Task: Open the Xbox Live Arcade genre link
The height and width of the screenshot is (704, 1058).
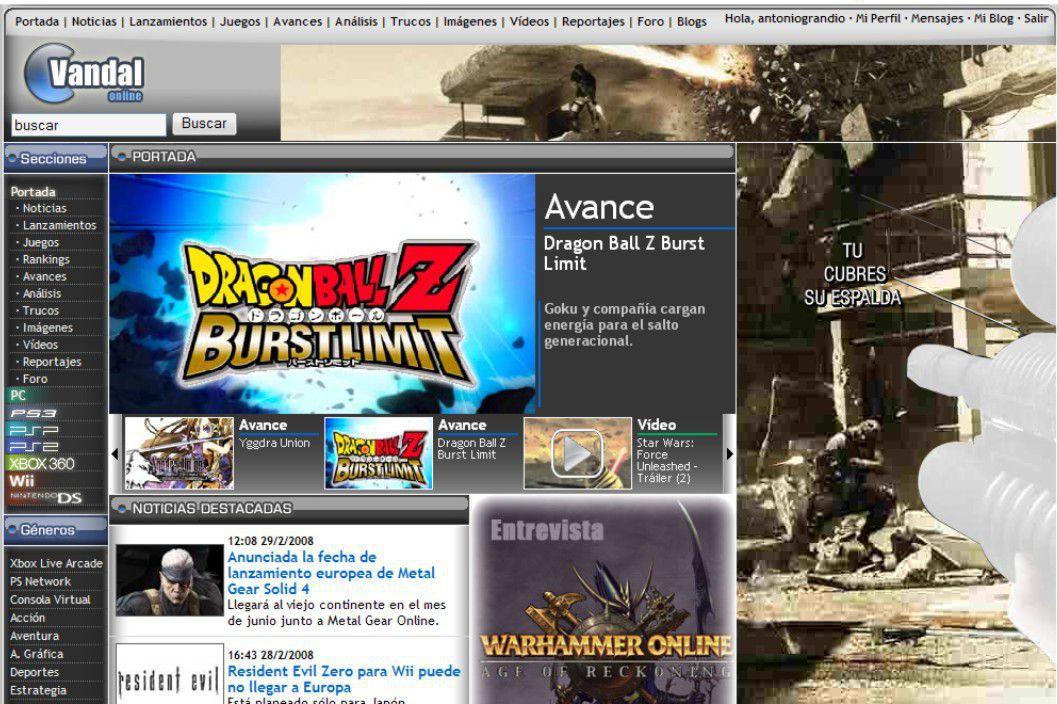Action: 56,563
